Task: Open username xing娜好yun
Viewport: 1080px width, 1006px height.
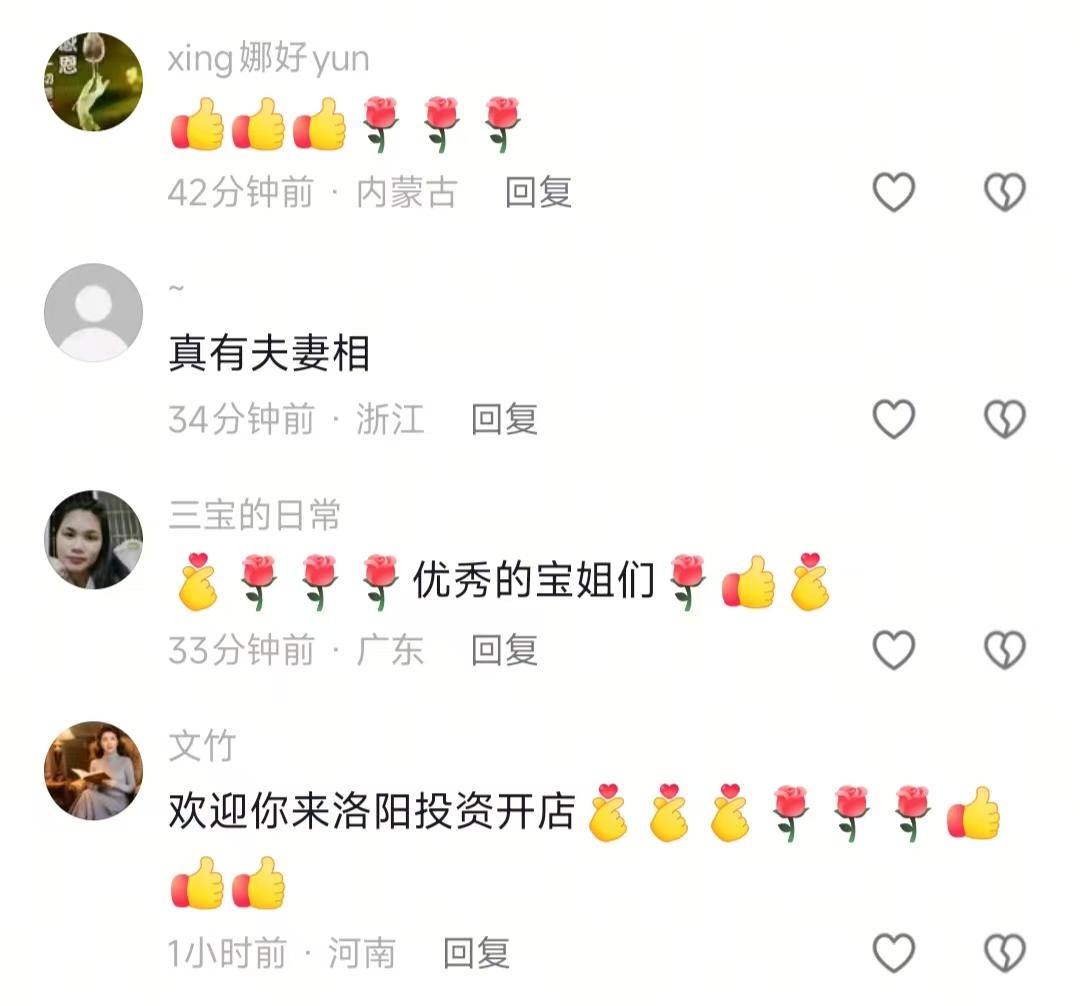Action: (269, 58)
